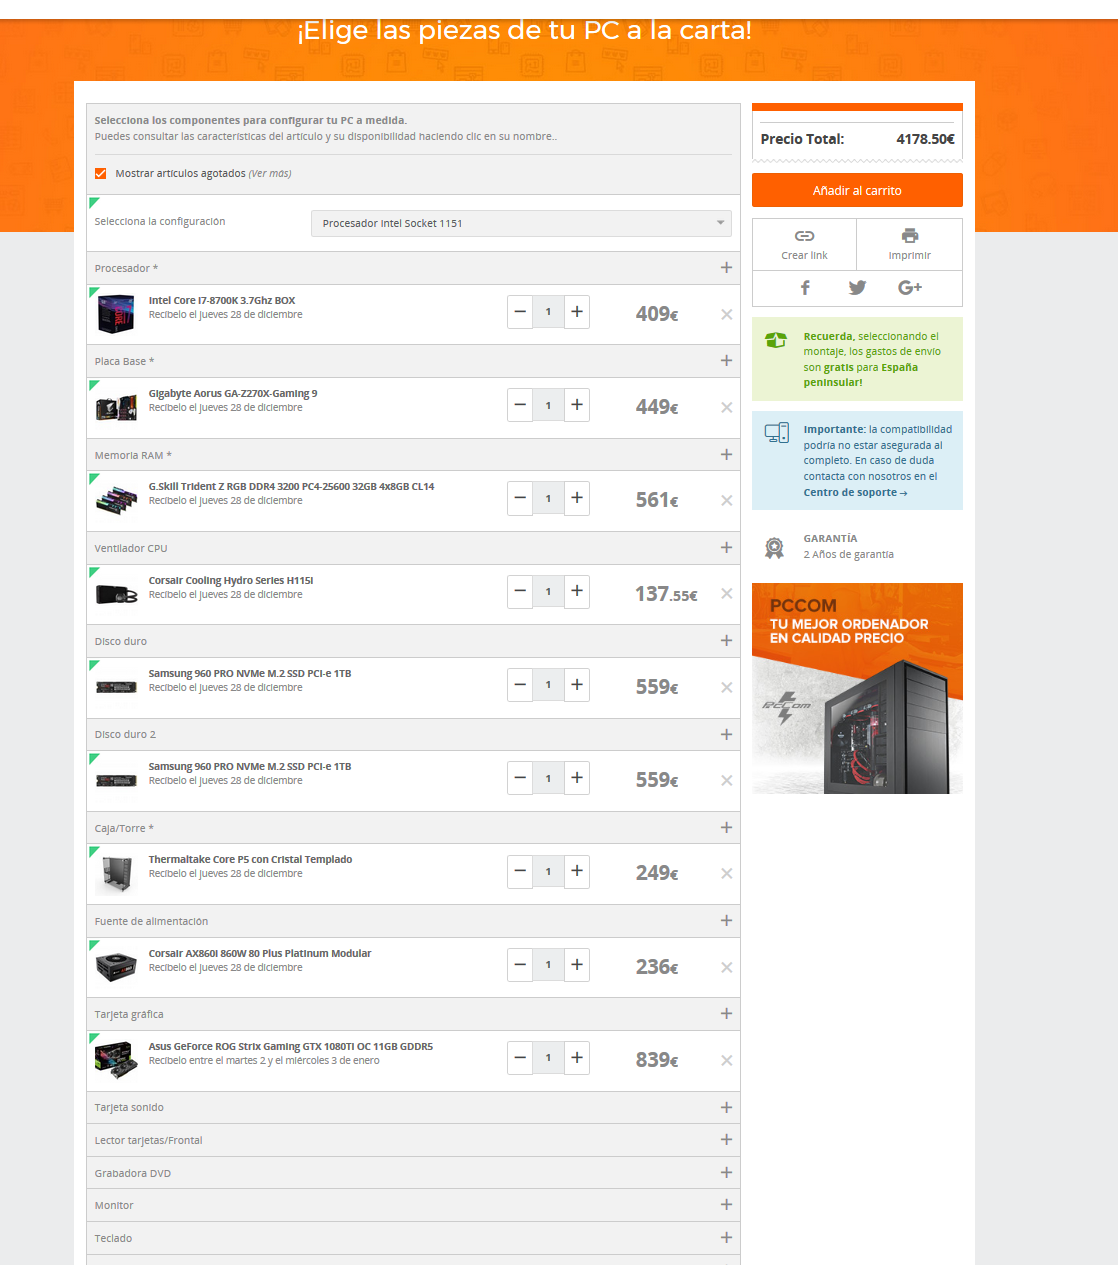Click the quantity field for Corsair AX860i

(548, 965)
